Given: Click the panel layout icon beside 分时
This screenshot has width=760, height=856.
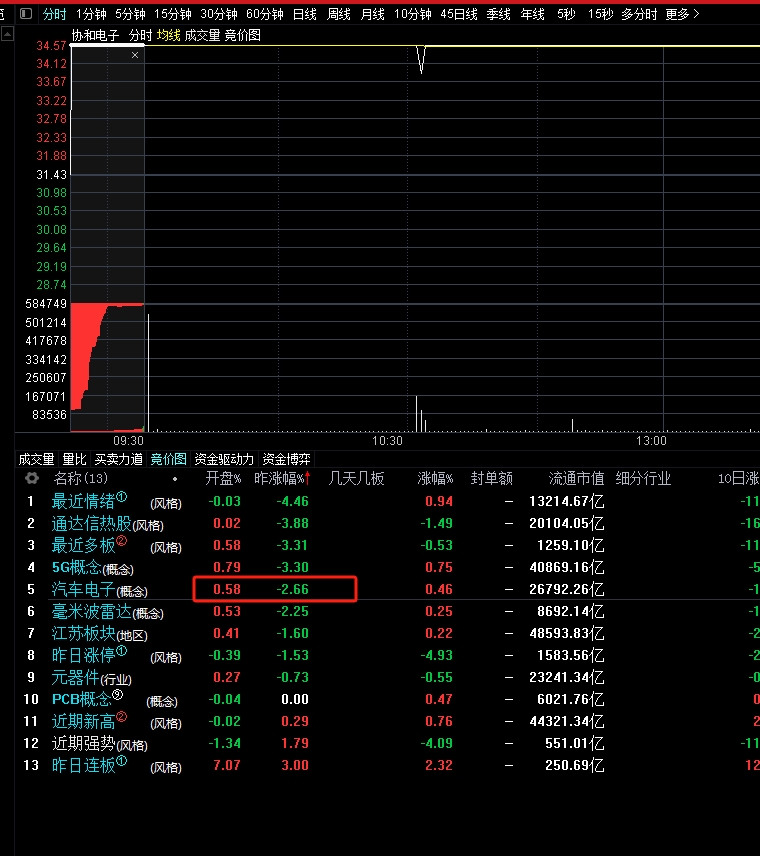Looking at the screenshot, I should pyautogui.click(x=26, y=14).
